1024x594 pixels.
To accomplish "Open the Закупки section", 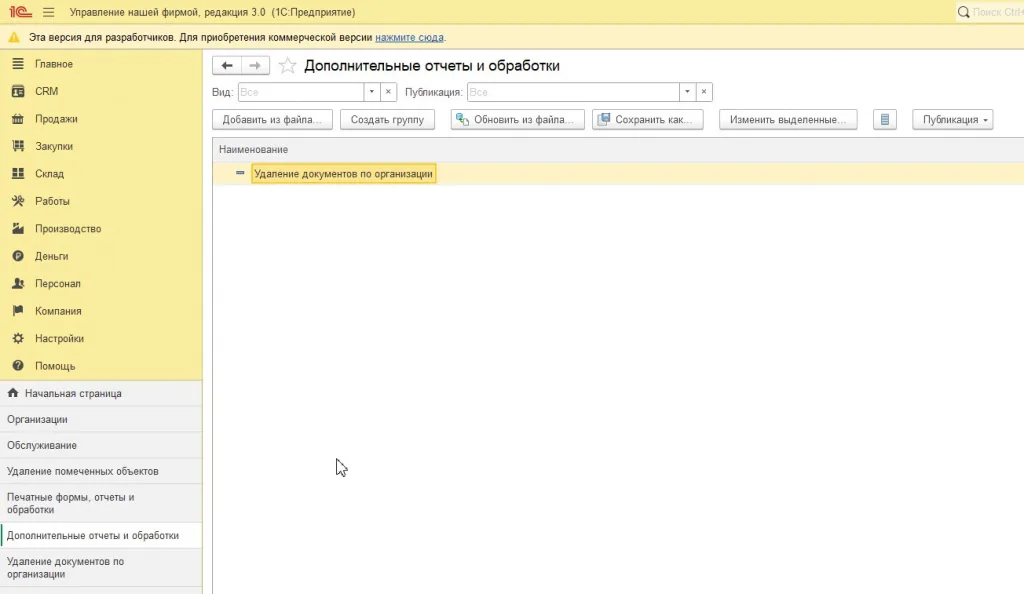I will [101, 146].
